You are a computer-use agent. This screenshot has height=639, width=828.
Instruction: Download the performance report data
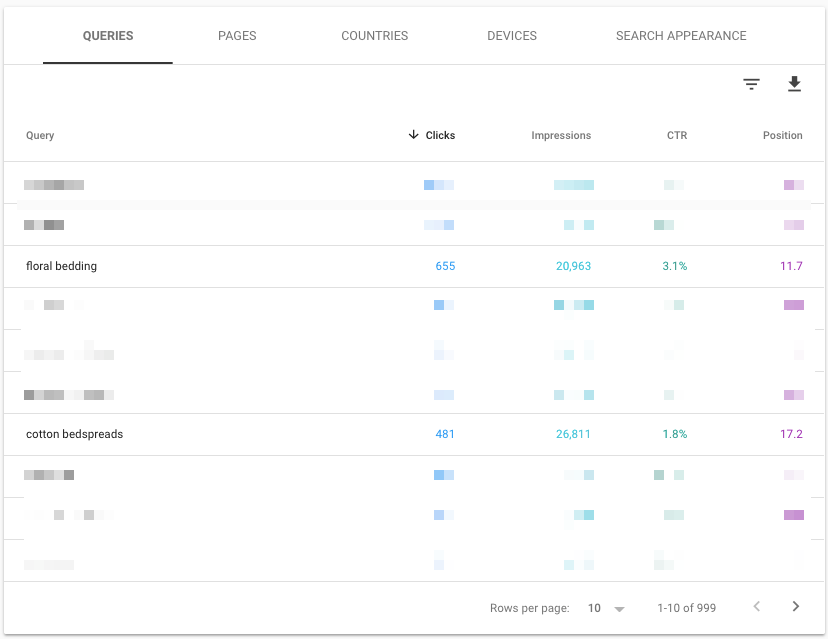[x=795, y=84]
